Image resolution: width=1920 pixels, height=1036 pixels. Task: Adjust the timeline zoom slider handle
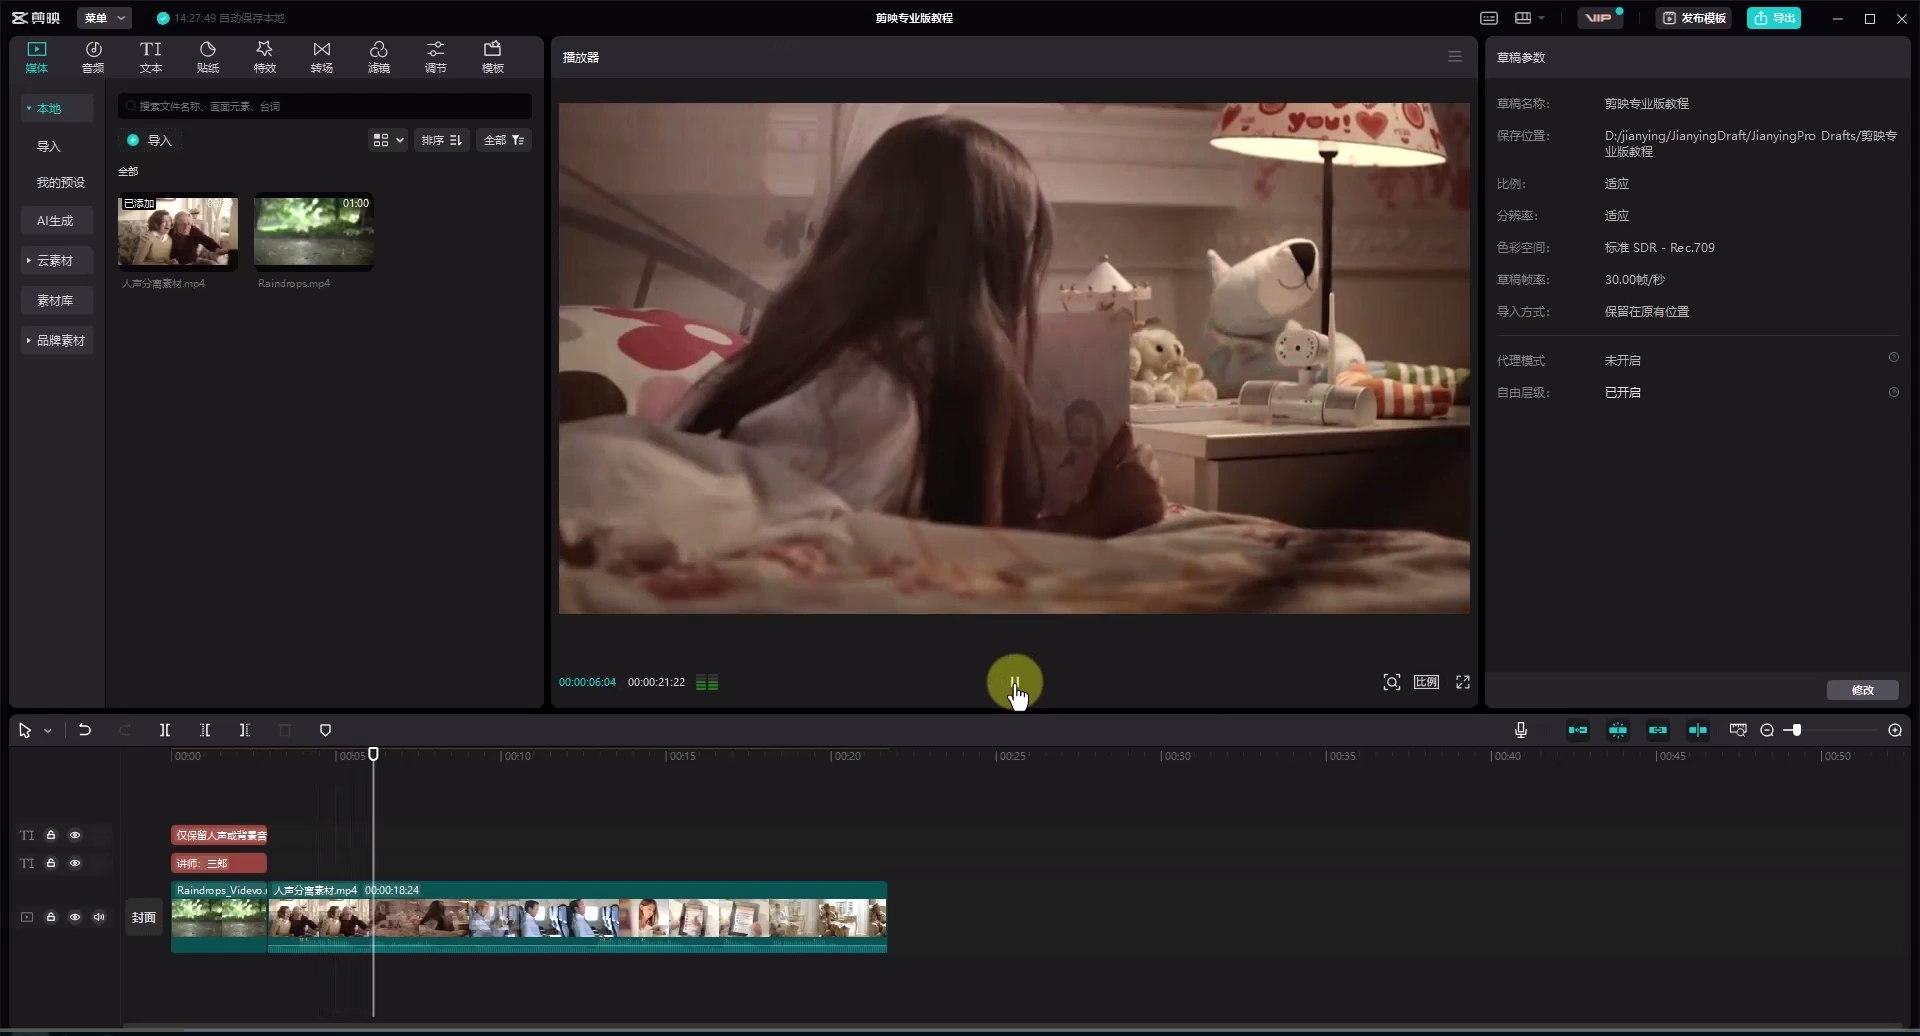(1797, 730)
